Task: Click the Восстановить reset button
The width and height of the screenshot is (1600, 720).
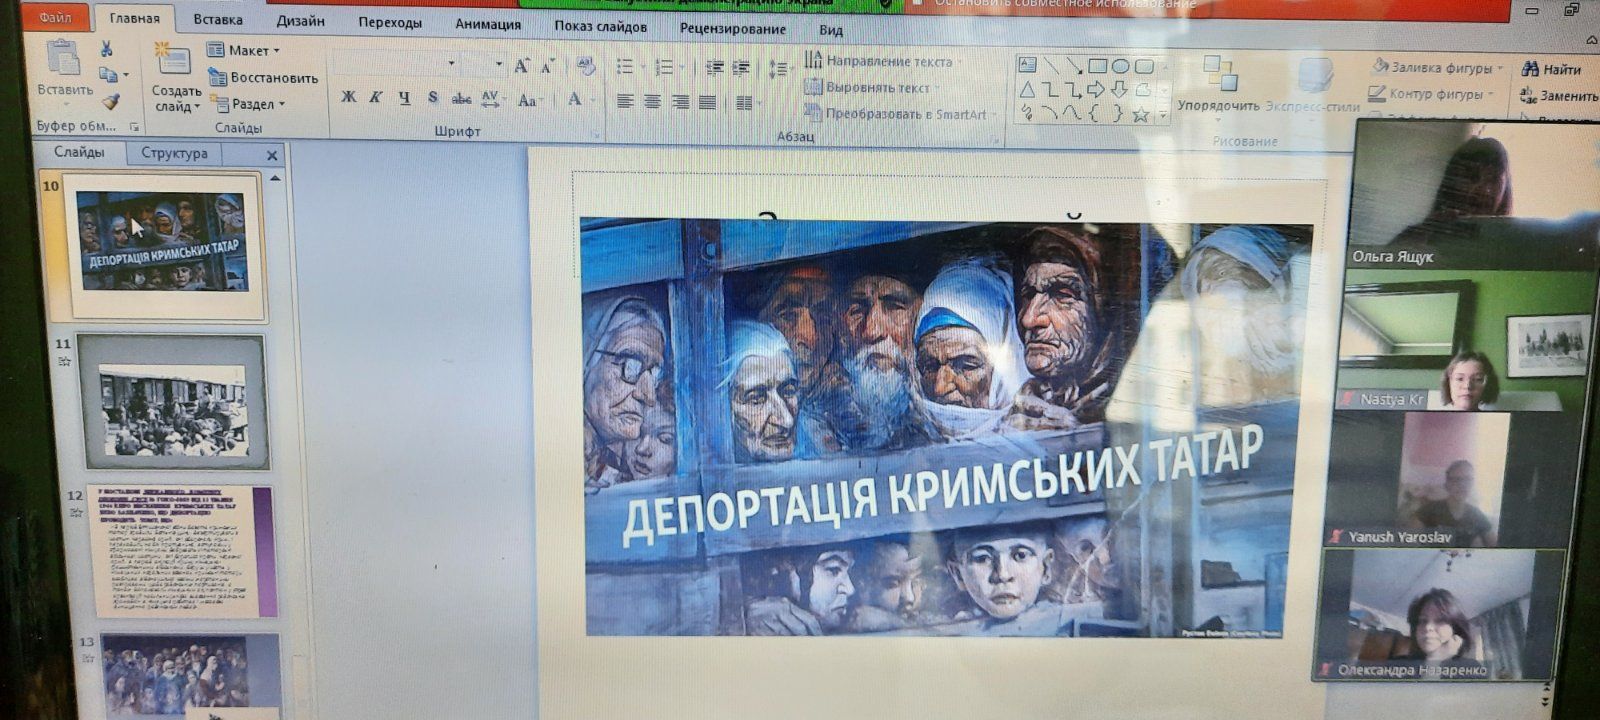Action: (x=263, y=77)
